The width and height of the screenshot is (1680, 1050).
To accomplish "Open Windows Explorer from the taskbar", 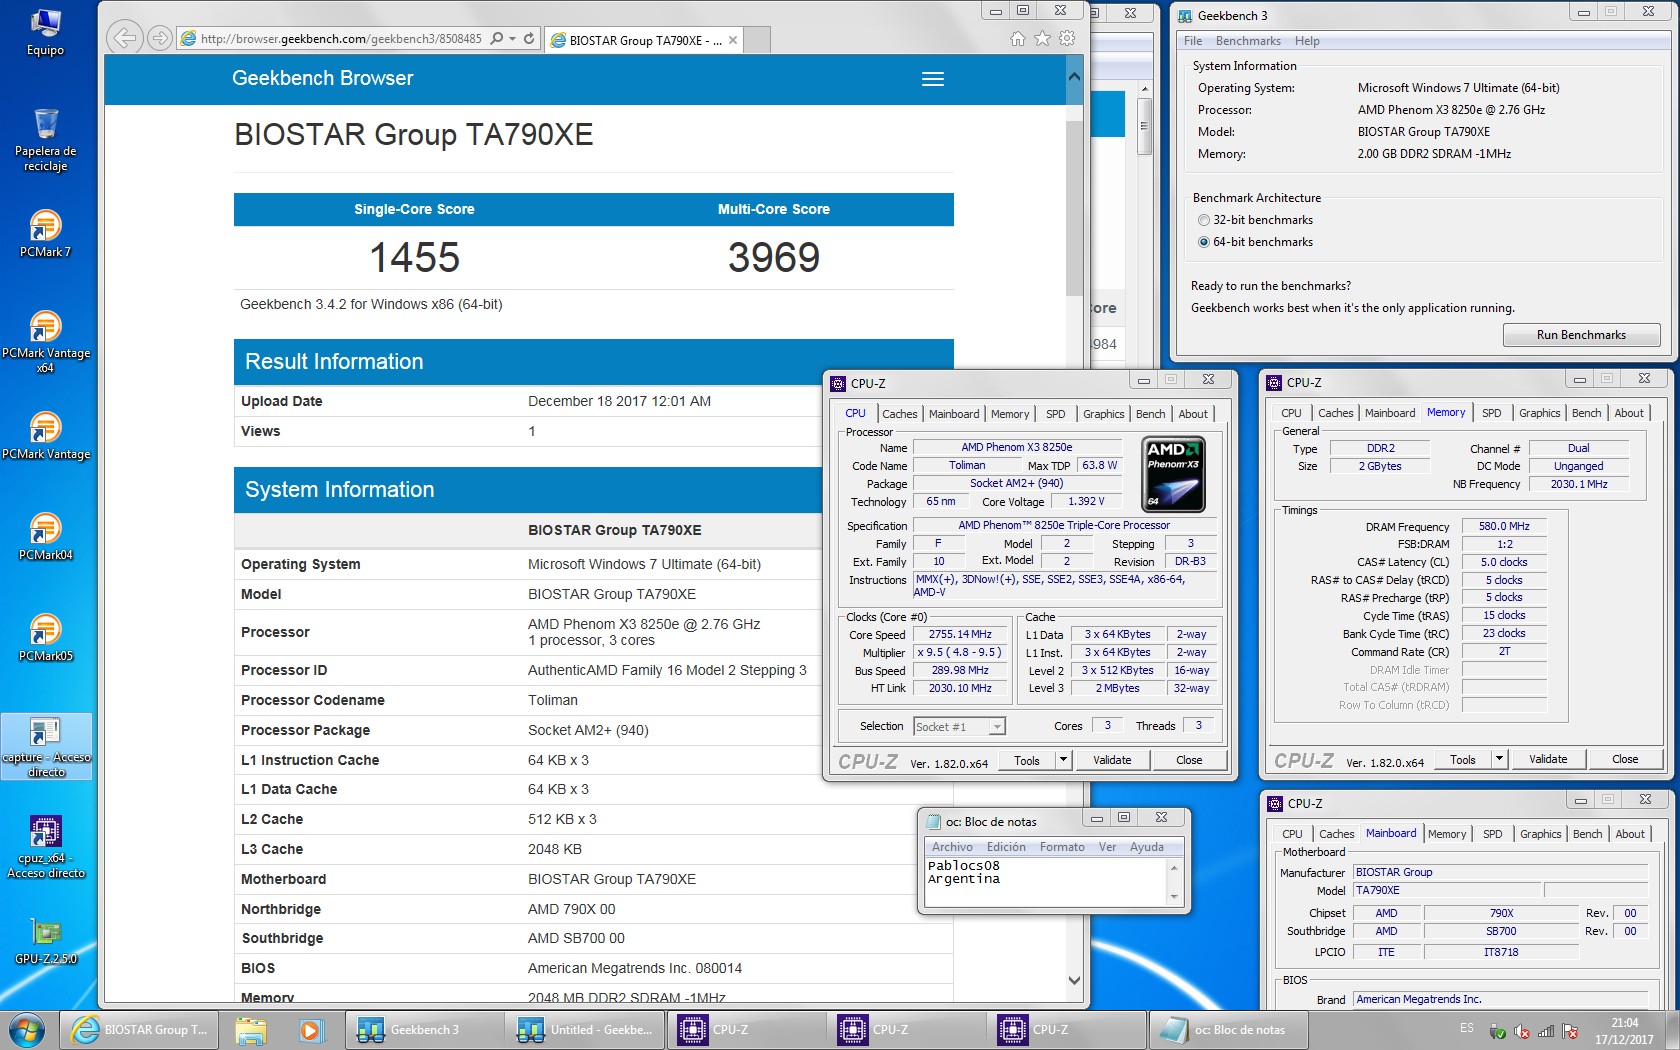I will tap(251, 1030).
